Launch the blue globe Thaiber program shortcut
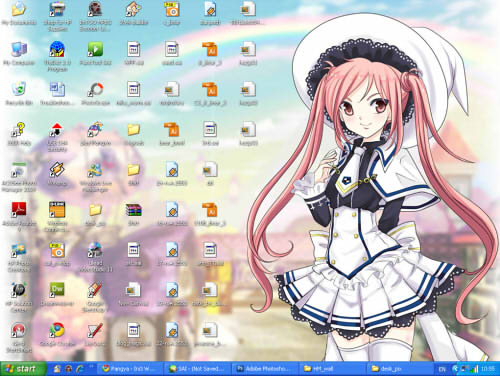The height and width of the screenshot is (377, 500). pos(57,49)
